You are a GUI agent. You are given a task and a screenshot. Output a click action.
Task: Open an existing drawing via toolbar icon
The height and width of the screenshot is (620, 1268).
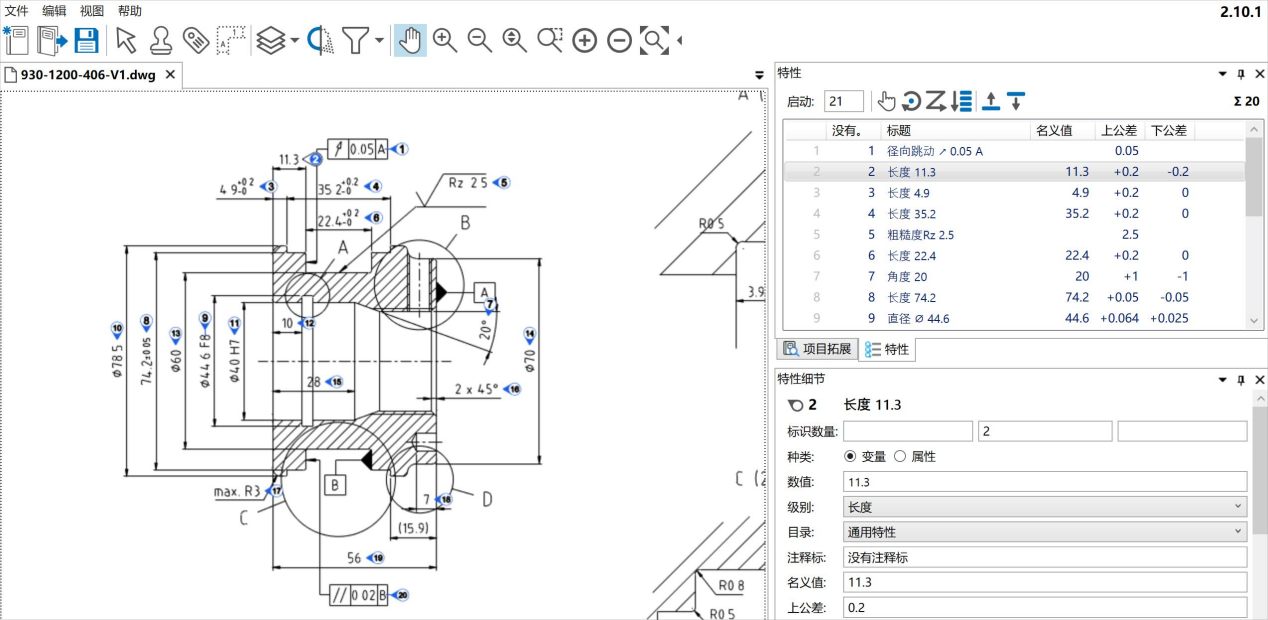click(52, 40)
